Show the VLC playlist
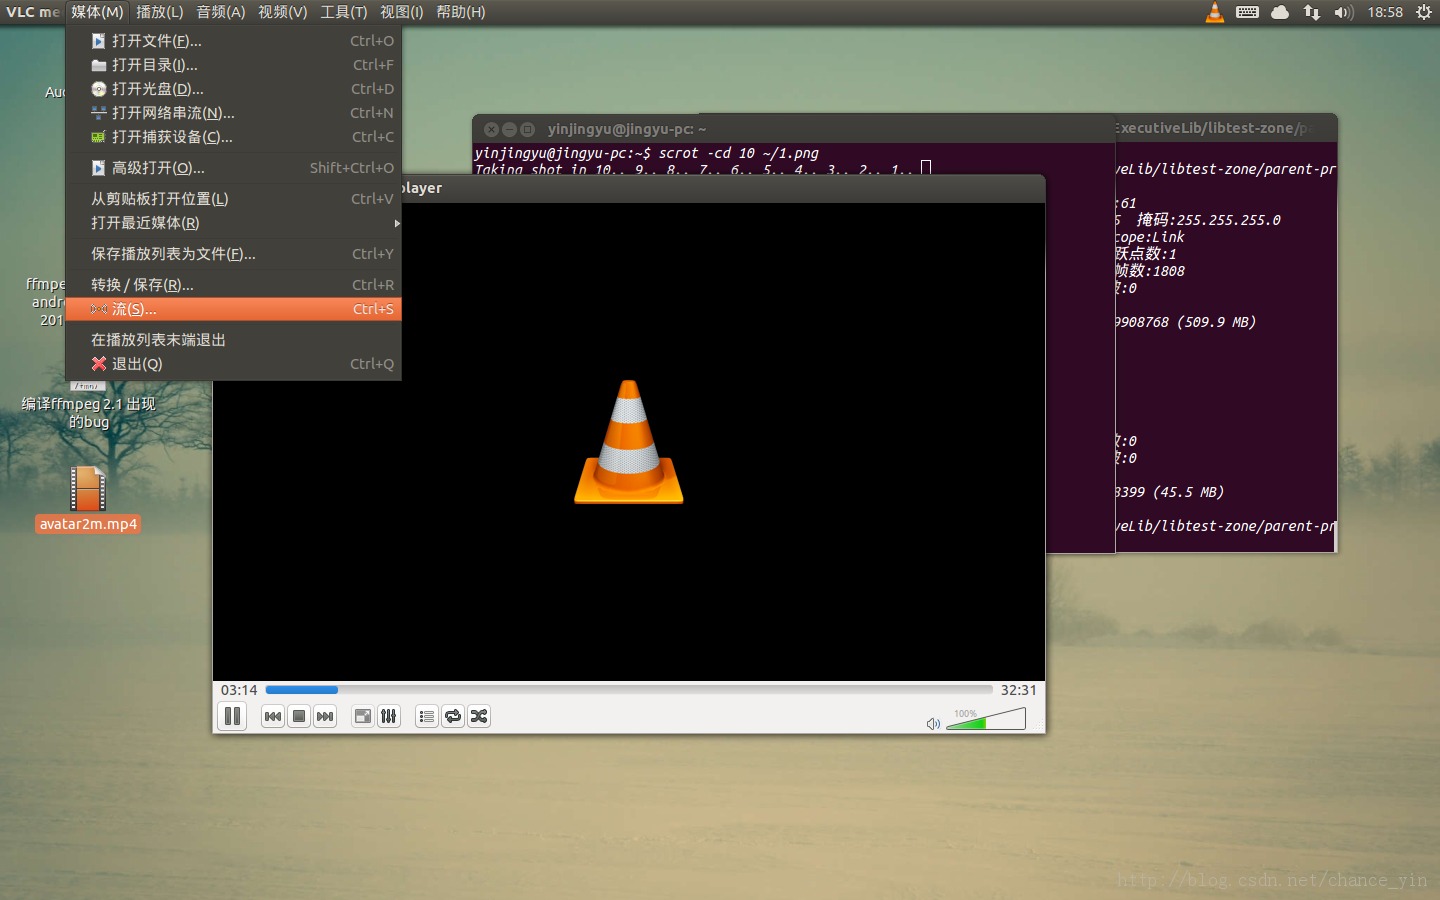The image size is (1440, 900). click(x=426, y=716)
